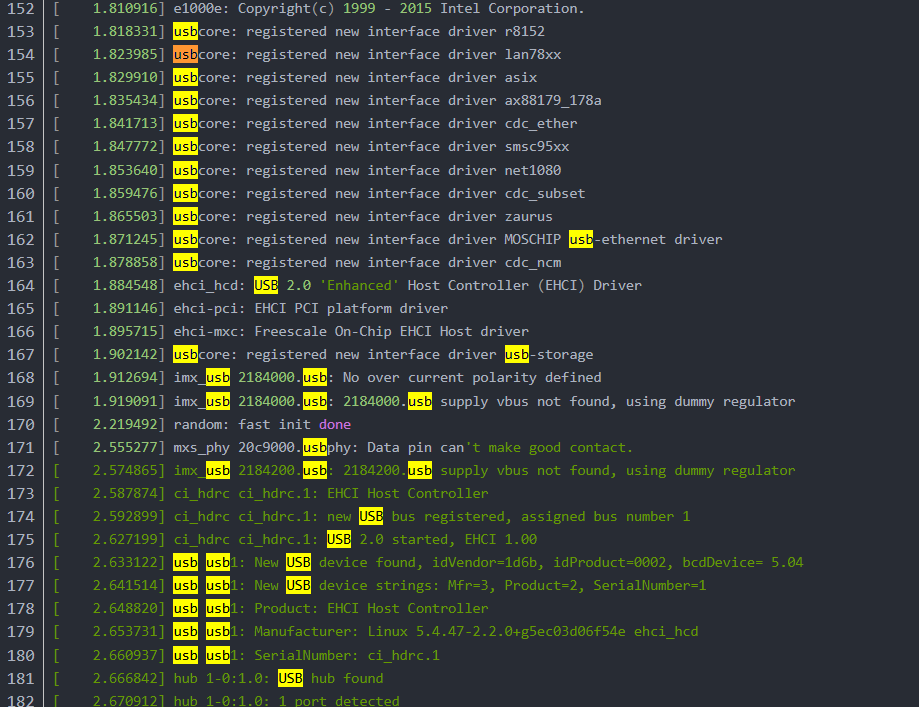Click driver name cdc_ncm
This screenshot has height=707, width=919.
click(x=533, y=263)
